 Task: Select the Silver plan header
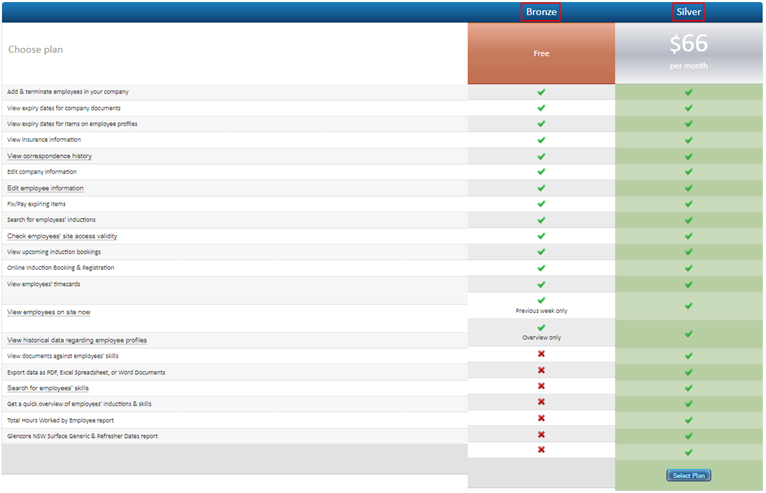point(688,12)
